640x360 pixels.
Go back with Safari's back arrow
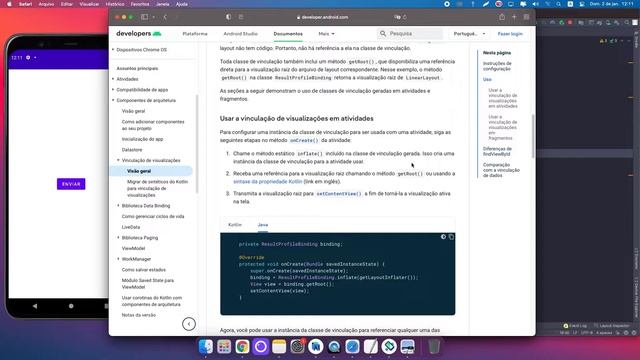165,17
